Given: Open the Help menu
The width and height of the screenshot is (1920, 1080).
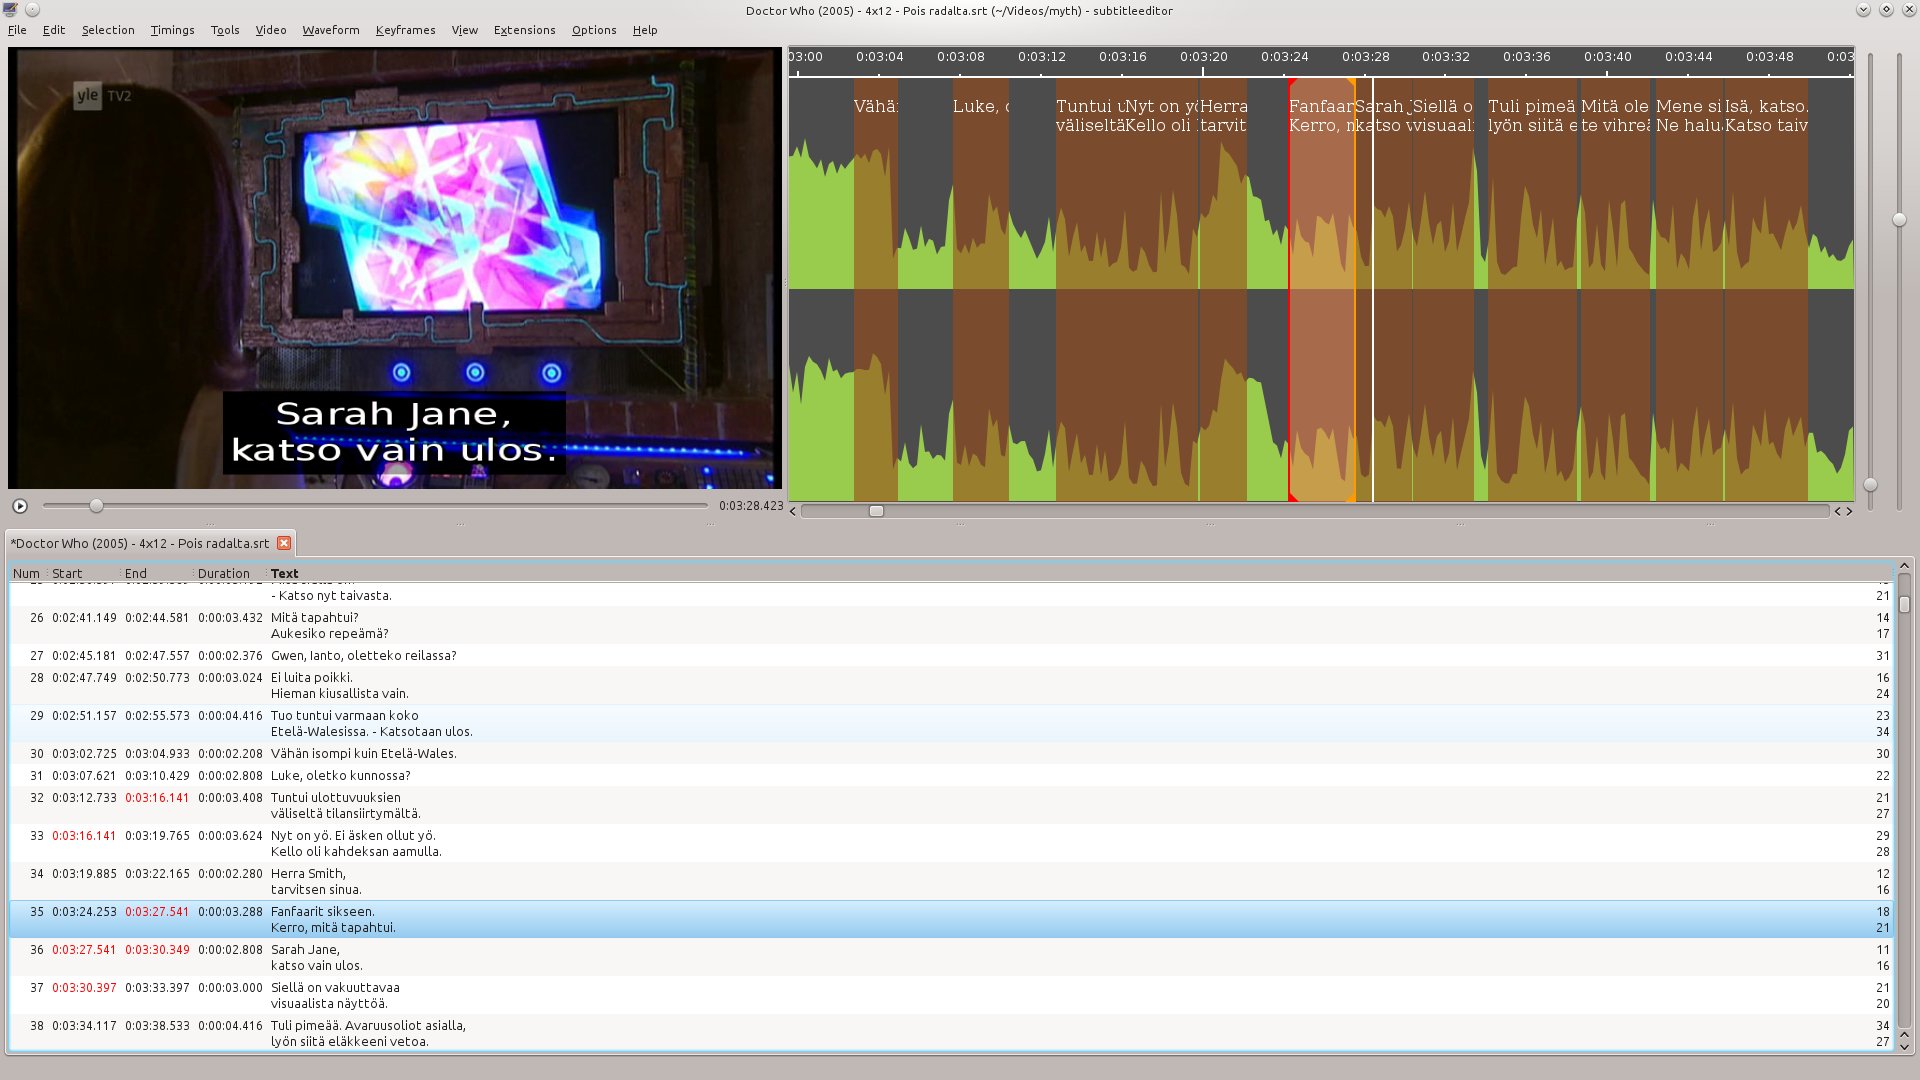Looking at the screenshot, I should tap(645, 30).
